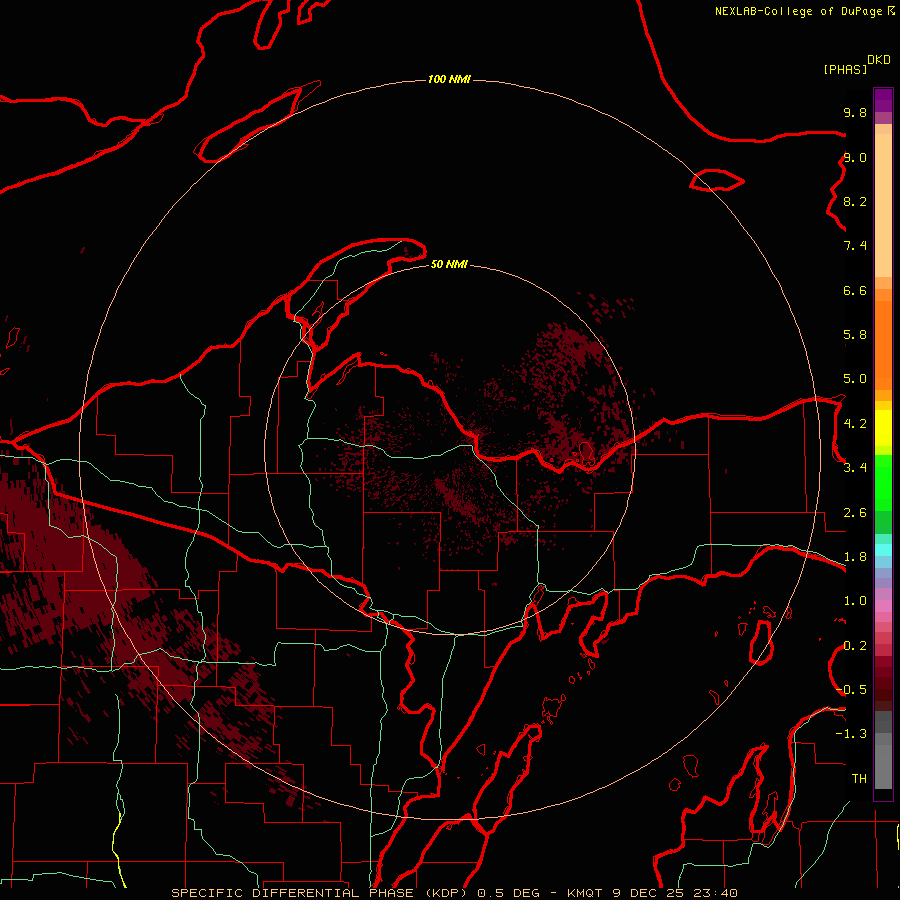Screen dimensions: 900x900
Task: Click the 1.0 scale value
Action: [855, 601]
